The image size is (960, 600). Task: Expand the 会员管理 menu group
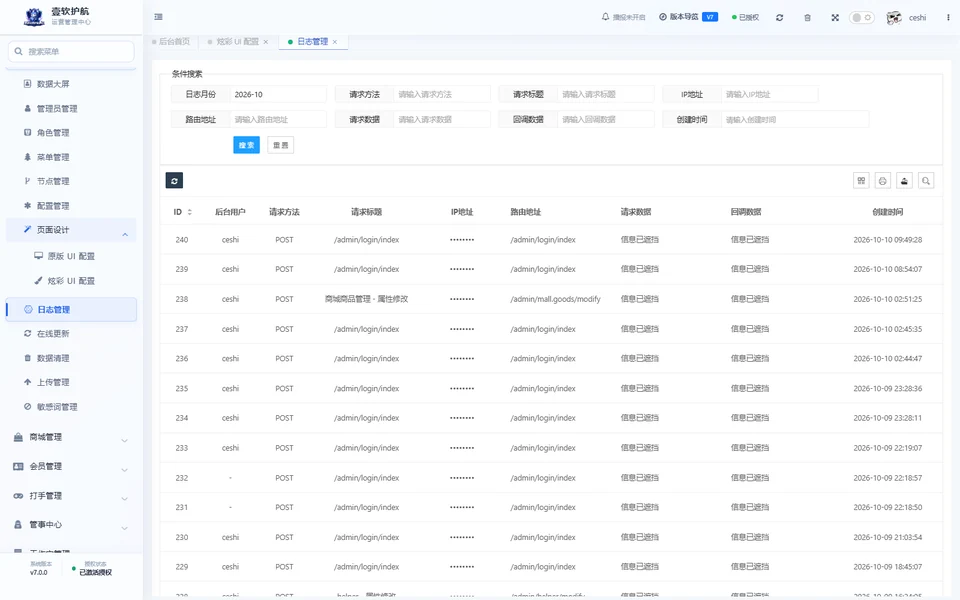[71, 467]
